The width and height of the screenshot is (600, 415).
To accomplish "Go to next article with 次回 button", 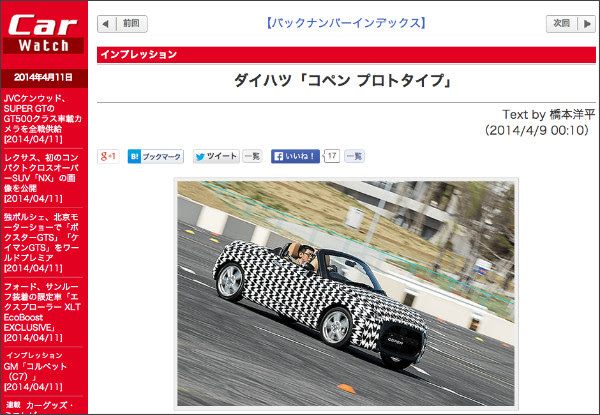I will (571, 24).
